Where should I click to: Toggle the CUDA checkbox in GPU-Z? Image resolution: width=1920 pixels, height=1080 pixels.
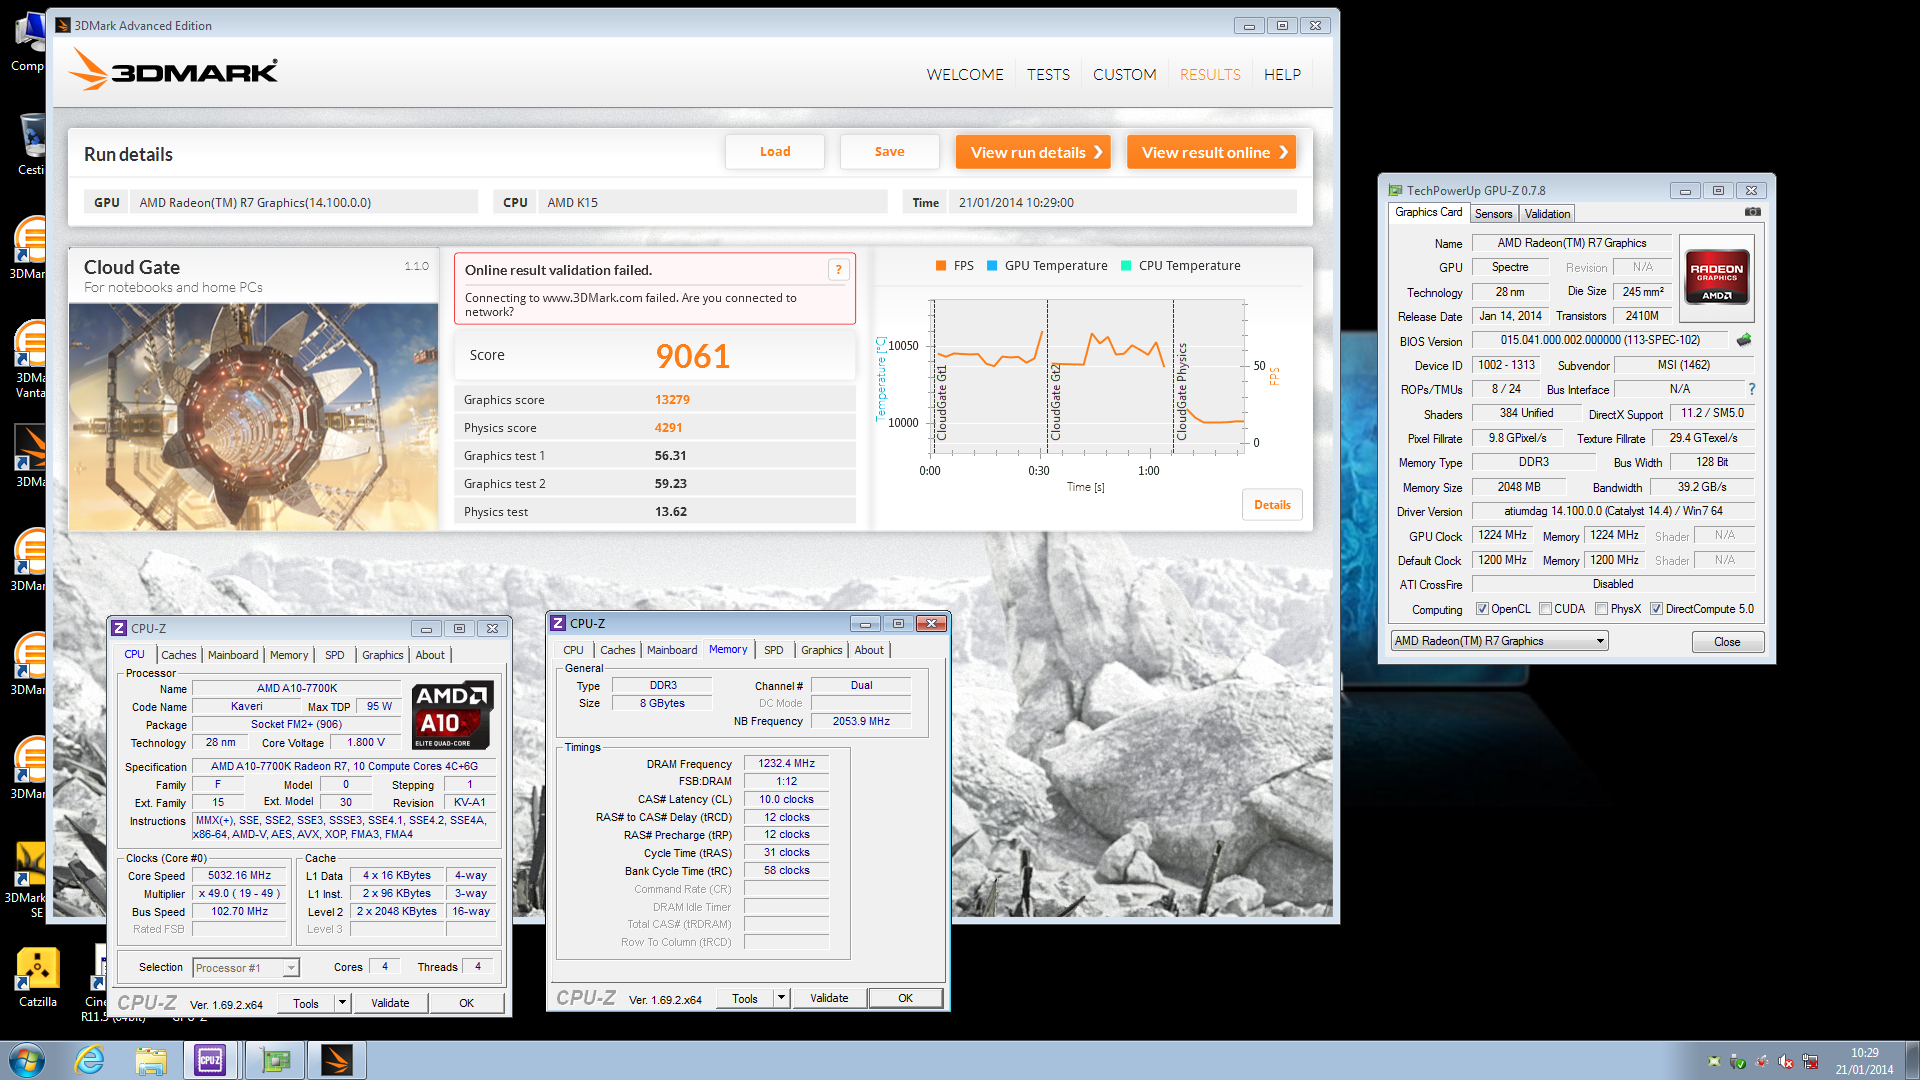[x=1545, y=609]
